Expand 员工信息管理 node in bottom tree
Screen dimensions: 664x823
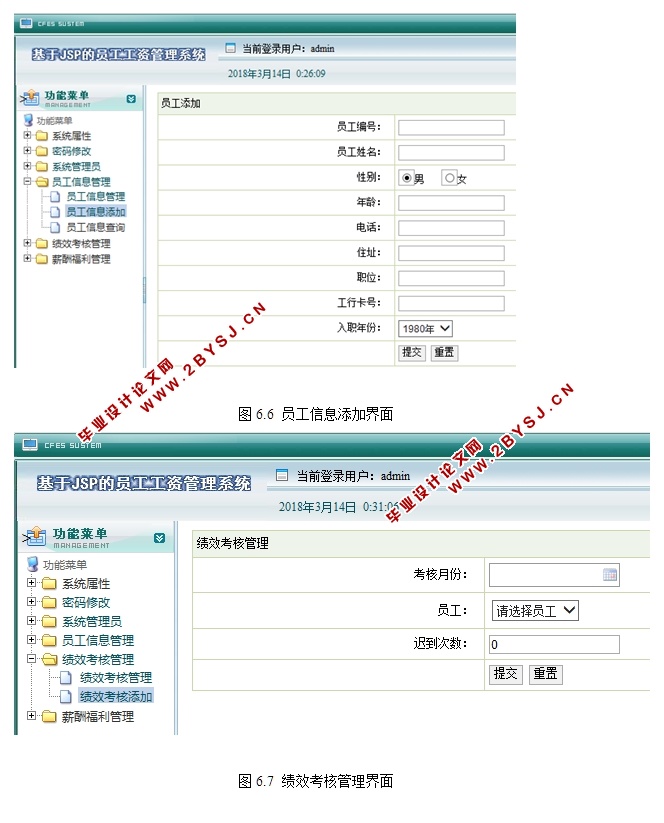tap(31, 640)
